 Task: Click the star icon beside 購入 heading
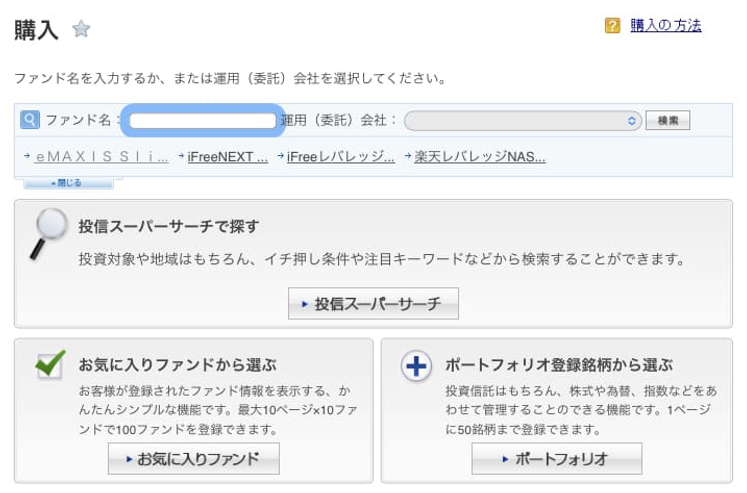tap(81, 30)
